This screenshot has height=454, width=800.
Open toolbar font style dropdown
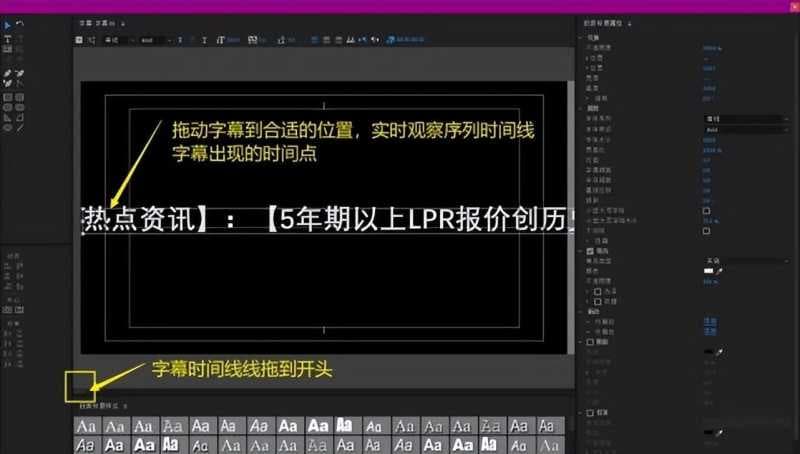tap(156, 40)
